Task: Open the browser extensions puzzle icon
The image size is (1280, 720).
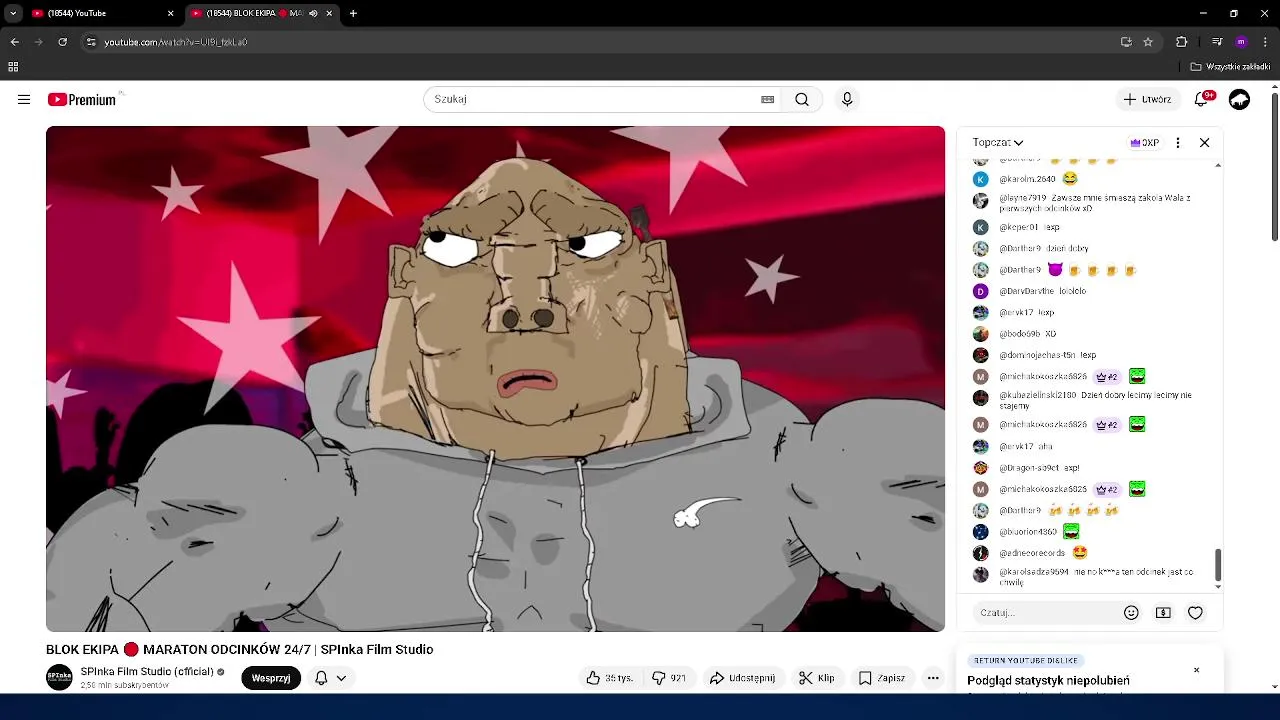Action: (1181, 42)
